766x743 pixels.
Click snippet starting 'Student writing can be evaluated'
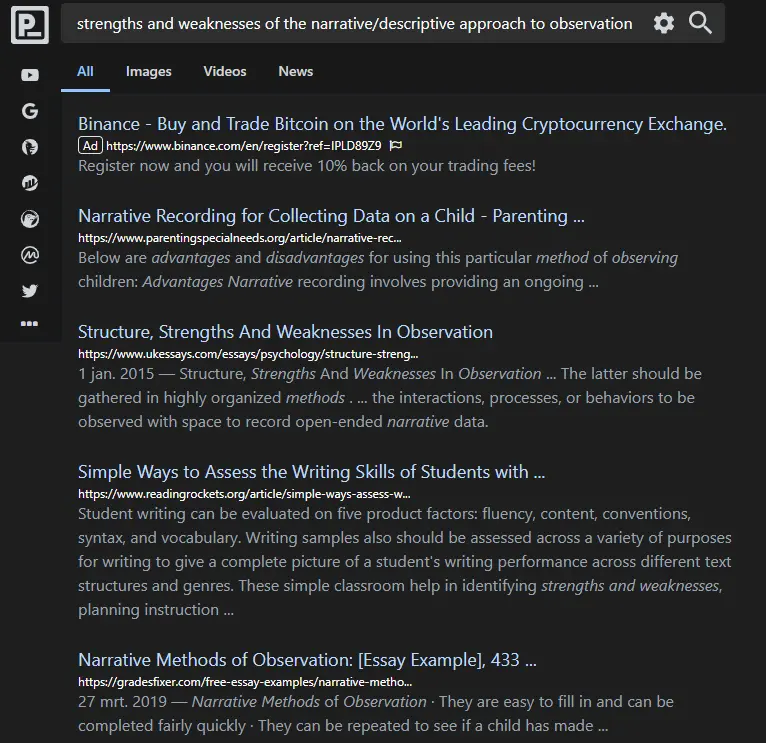(x=405, y=562)
